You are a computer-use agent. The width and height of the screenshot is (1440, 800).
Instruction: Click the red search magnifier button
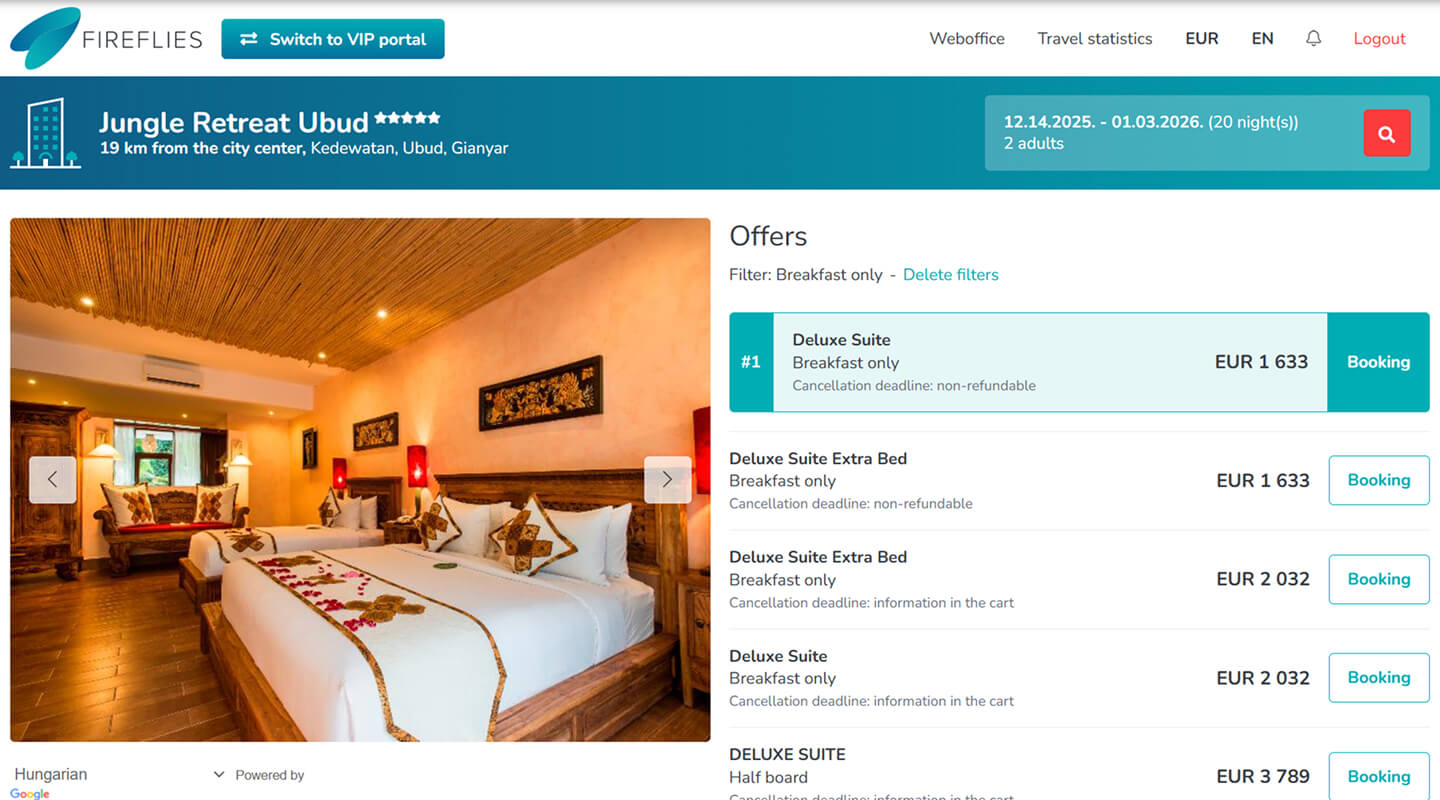click(x=1387, y=133)
